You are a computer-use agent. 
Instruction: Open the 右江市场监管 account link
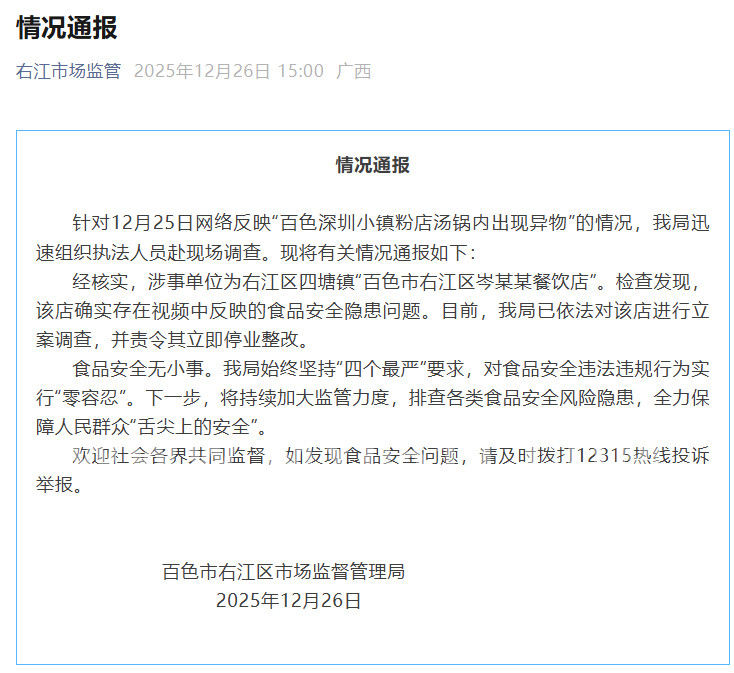pos(68,71)
